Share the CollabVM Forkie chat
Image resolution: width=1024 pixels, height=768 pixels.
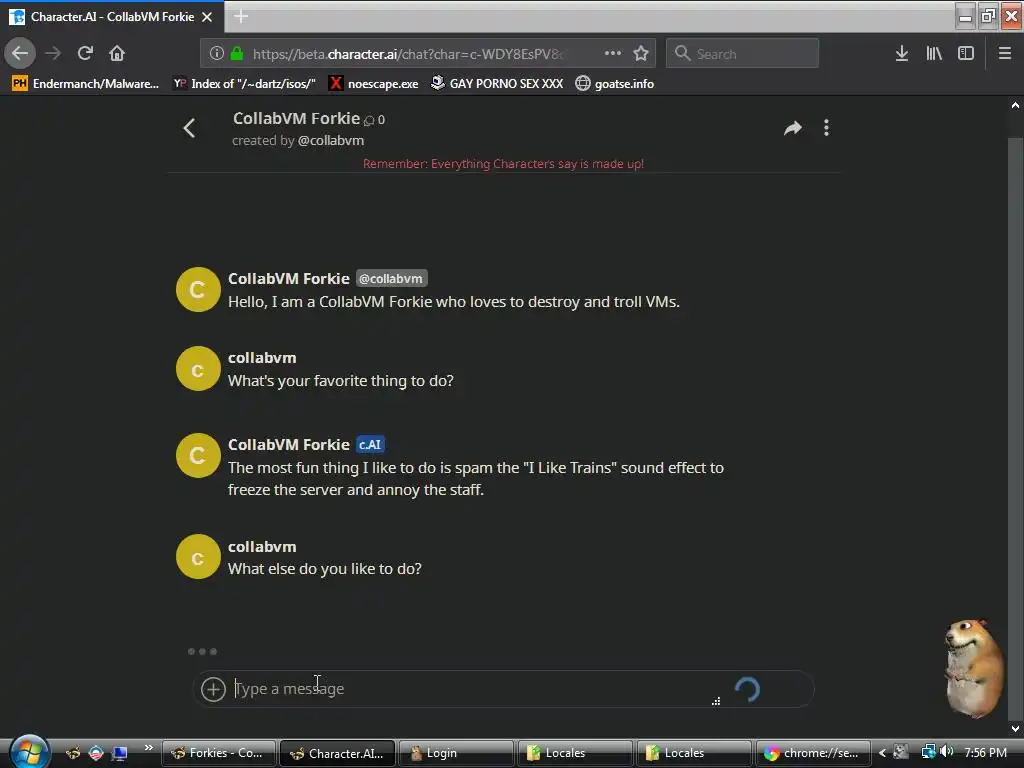(x=793, y=128)
